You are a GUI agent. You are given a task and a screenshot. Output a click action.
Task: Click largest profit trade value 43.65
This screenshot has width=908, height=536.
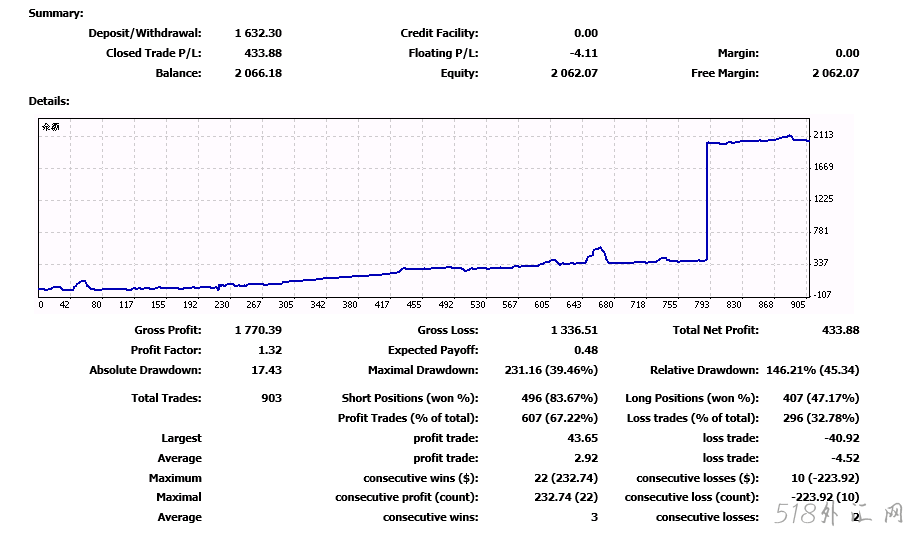tap(583, 438)
